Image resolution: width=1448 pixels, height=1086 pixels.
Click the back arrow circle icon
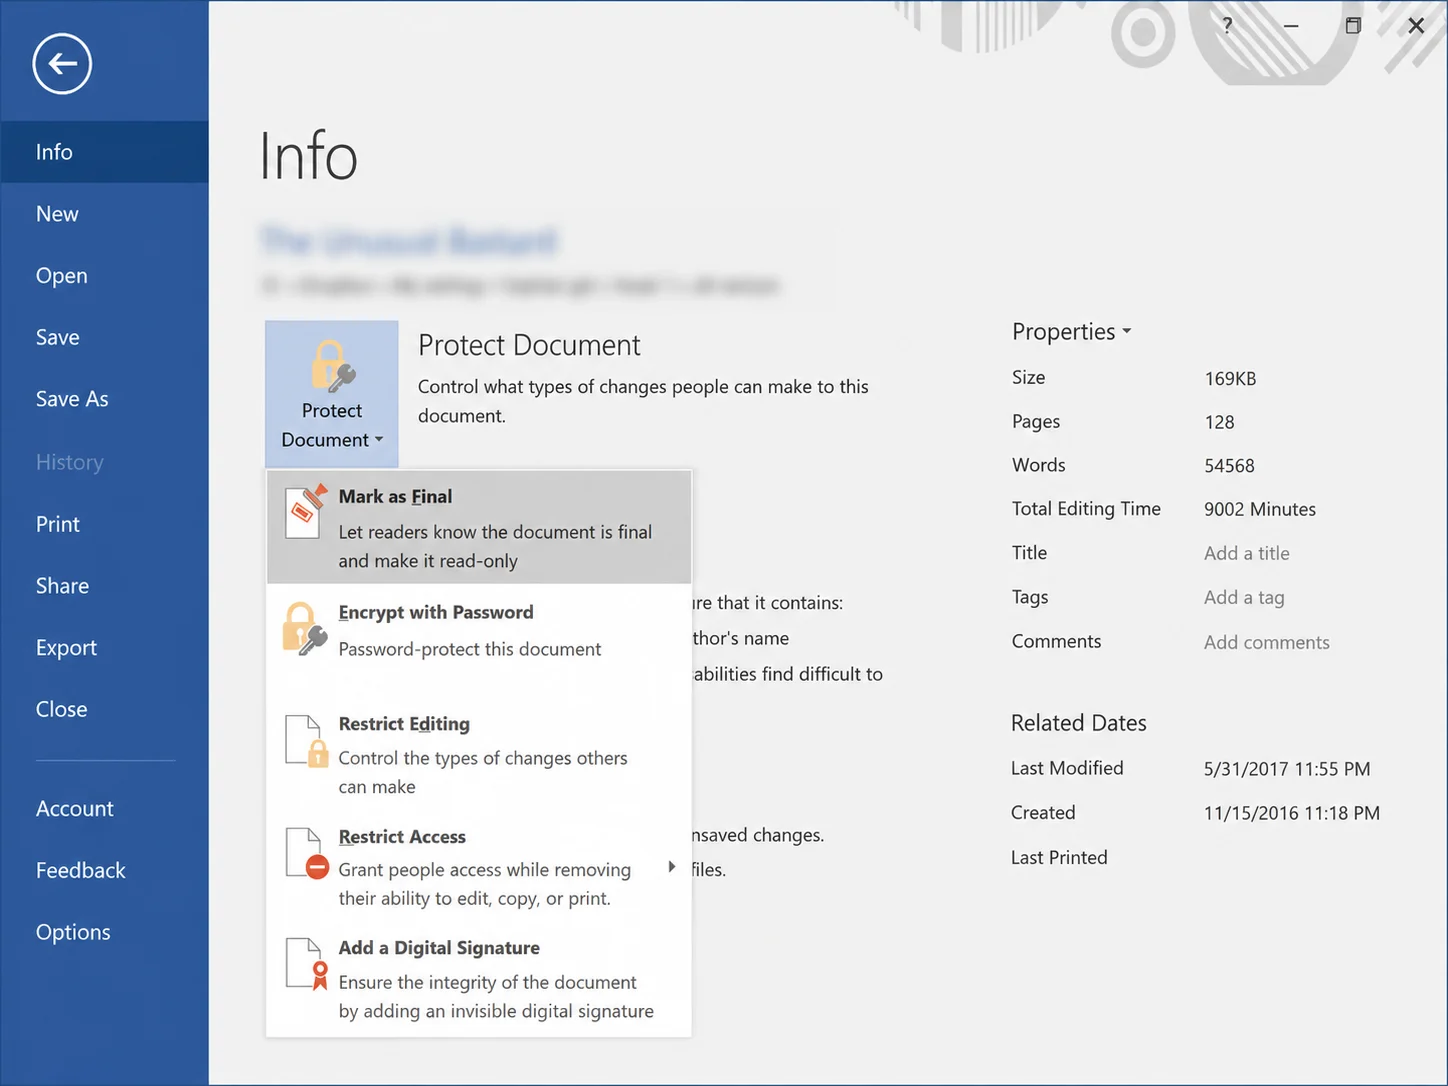[62, 64]
